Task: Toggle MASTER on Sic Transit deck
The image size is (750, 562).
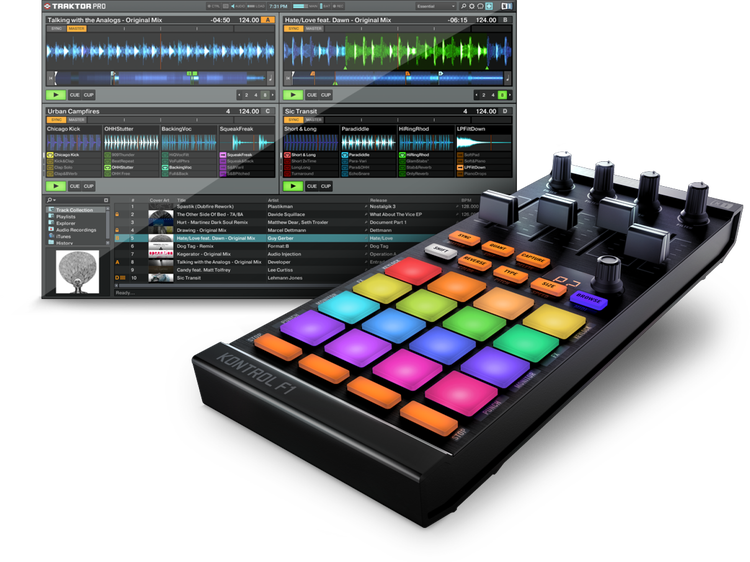Action: click(313, 120)
